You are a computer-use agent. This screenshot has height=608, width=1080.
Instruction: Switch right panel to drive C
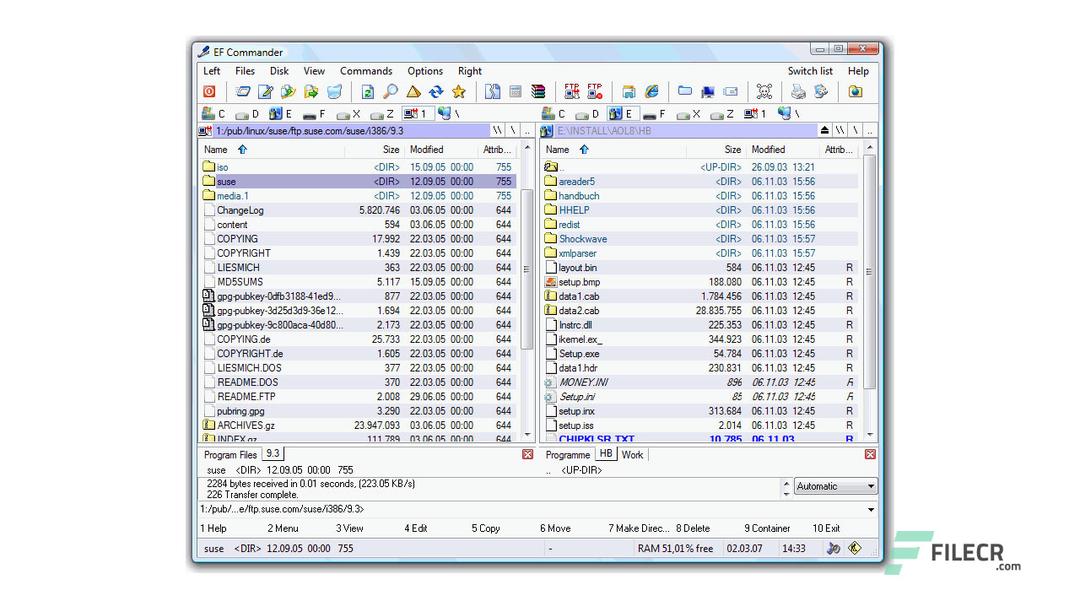click(x=555, y=114)
